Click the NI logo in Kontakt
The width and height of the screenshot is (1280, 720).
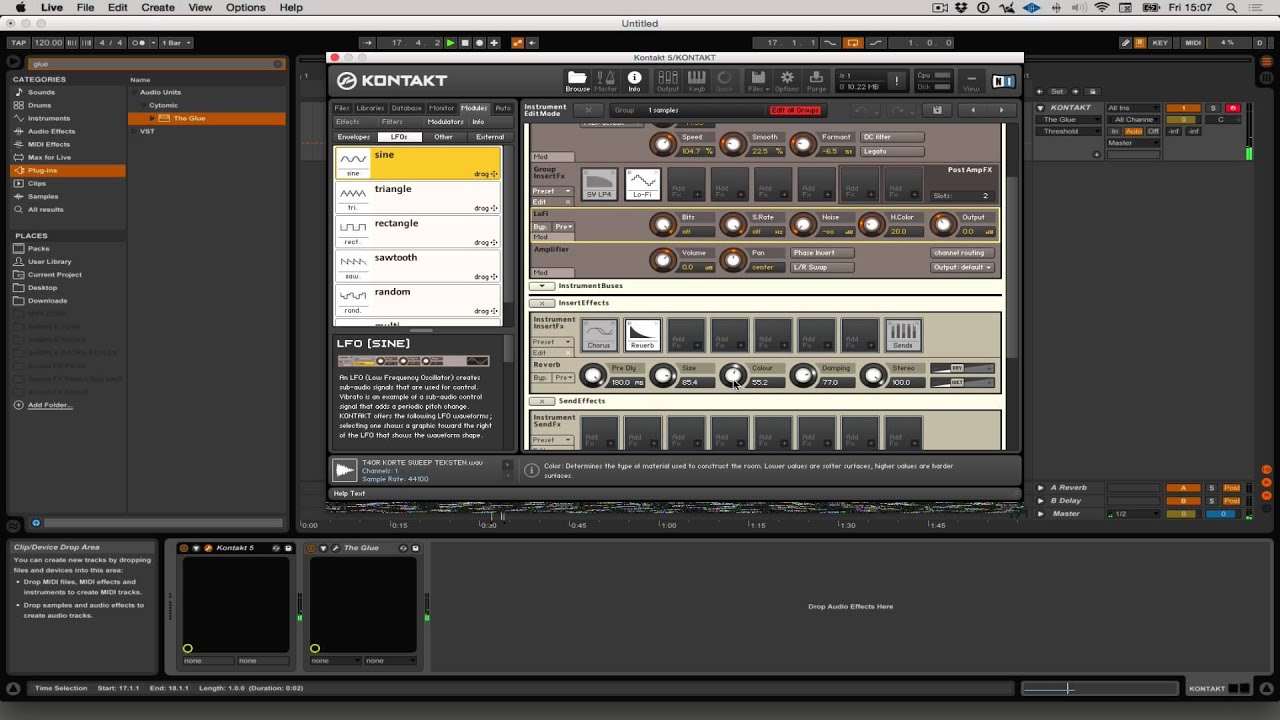1002,81
